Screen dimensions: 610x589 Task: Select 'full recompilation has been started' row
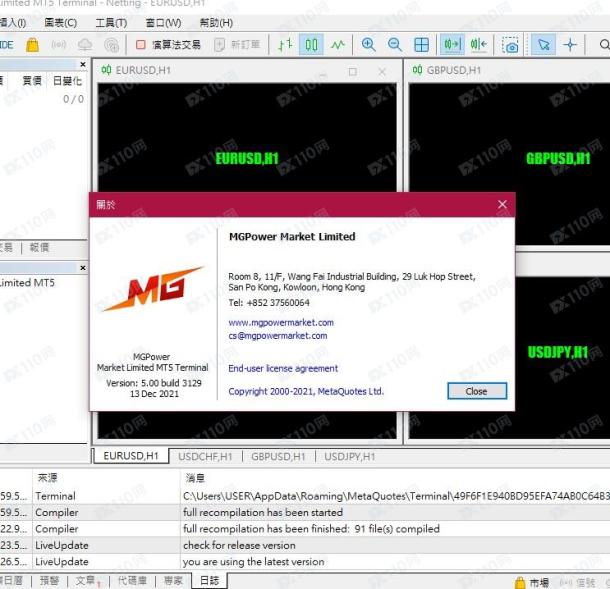pos(305,512)
